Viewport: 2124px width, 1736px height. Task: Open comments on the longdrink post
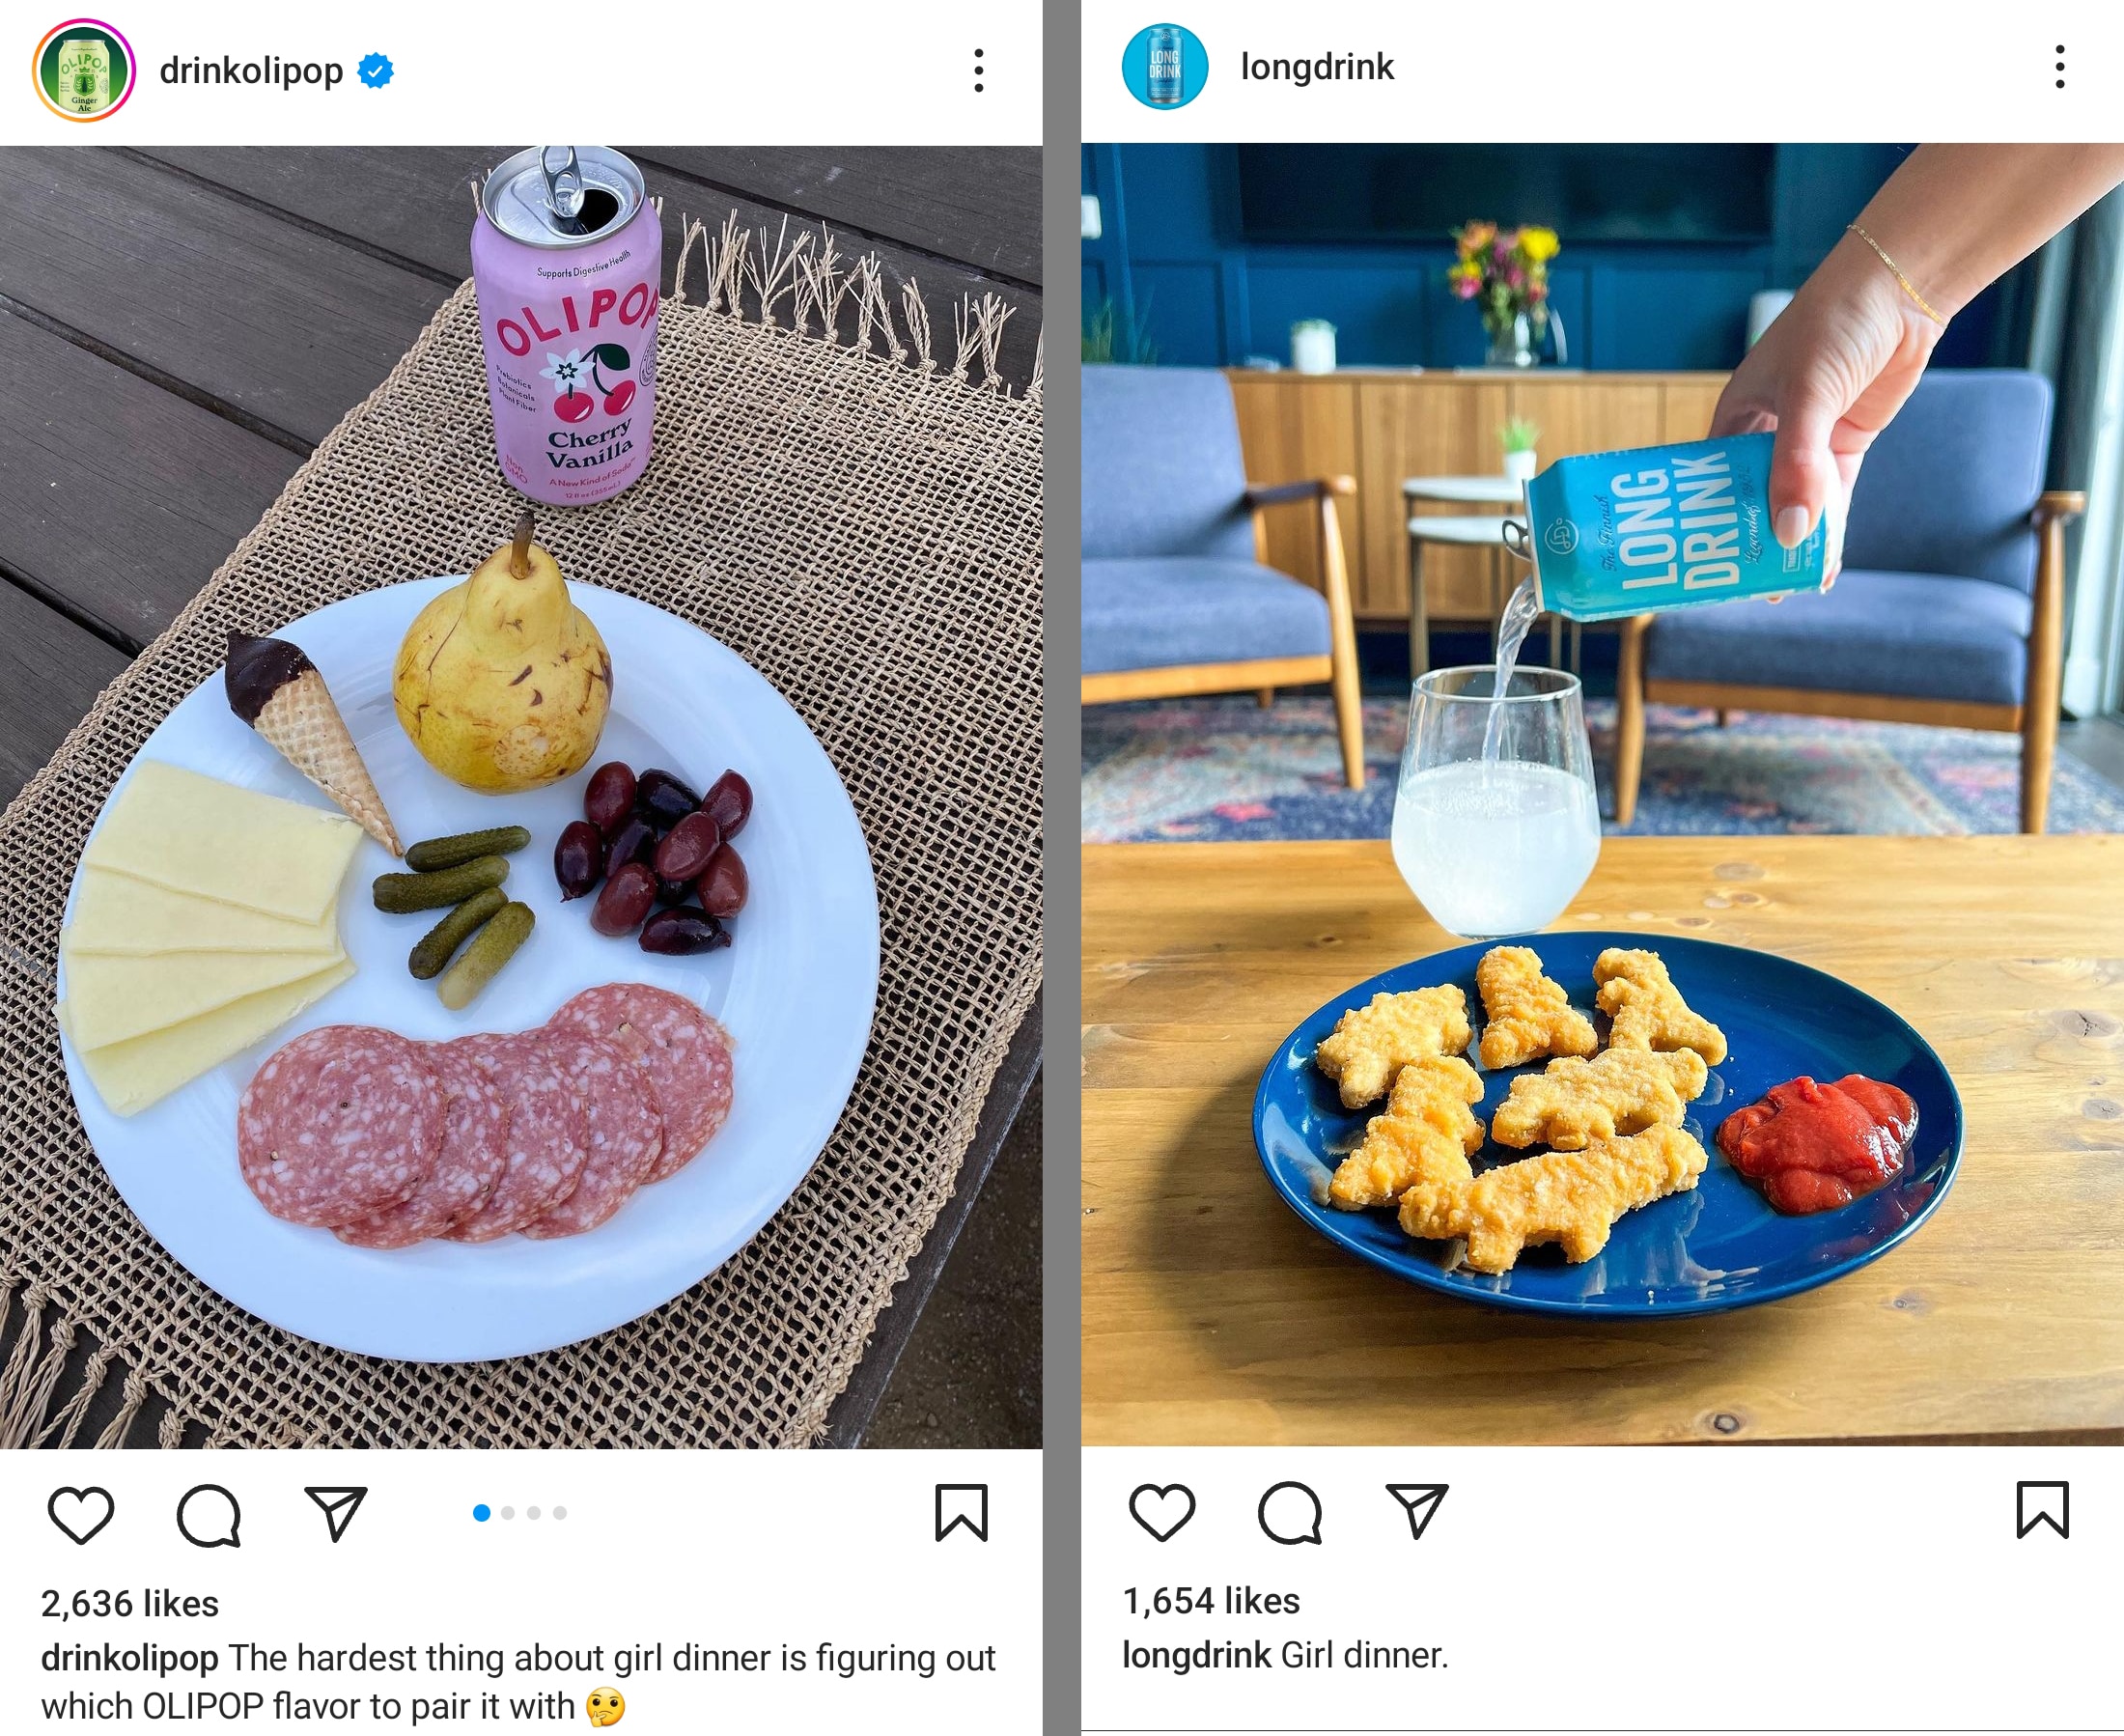1290,1512
